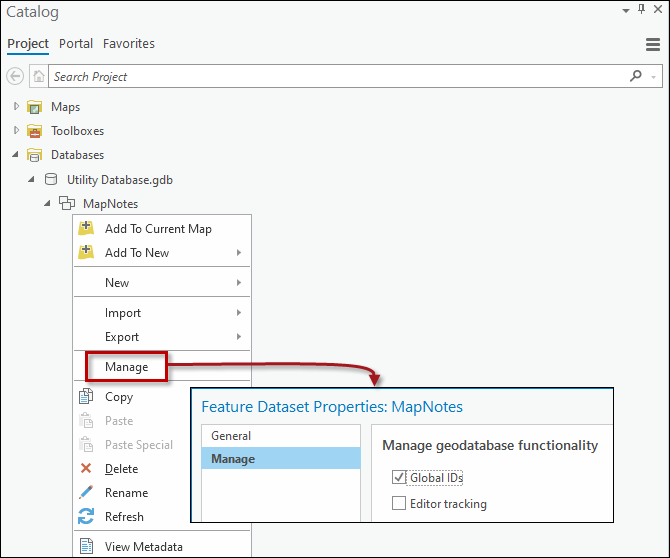Viewport: 670px width, 558px height.
Task: Click the Refresh arrows icon
Action: (x=86, y=516)
